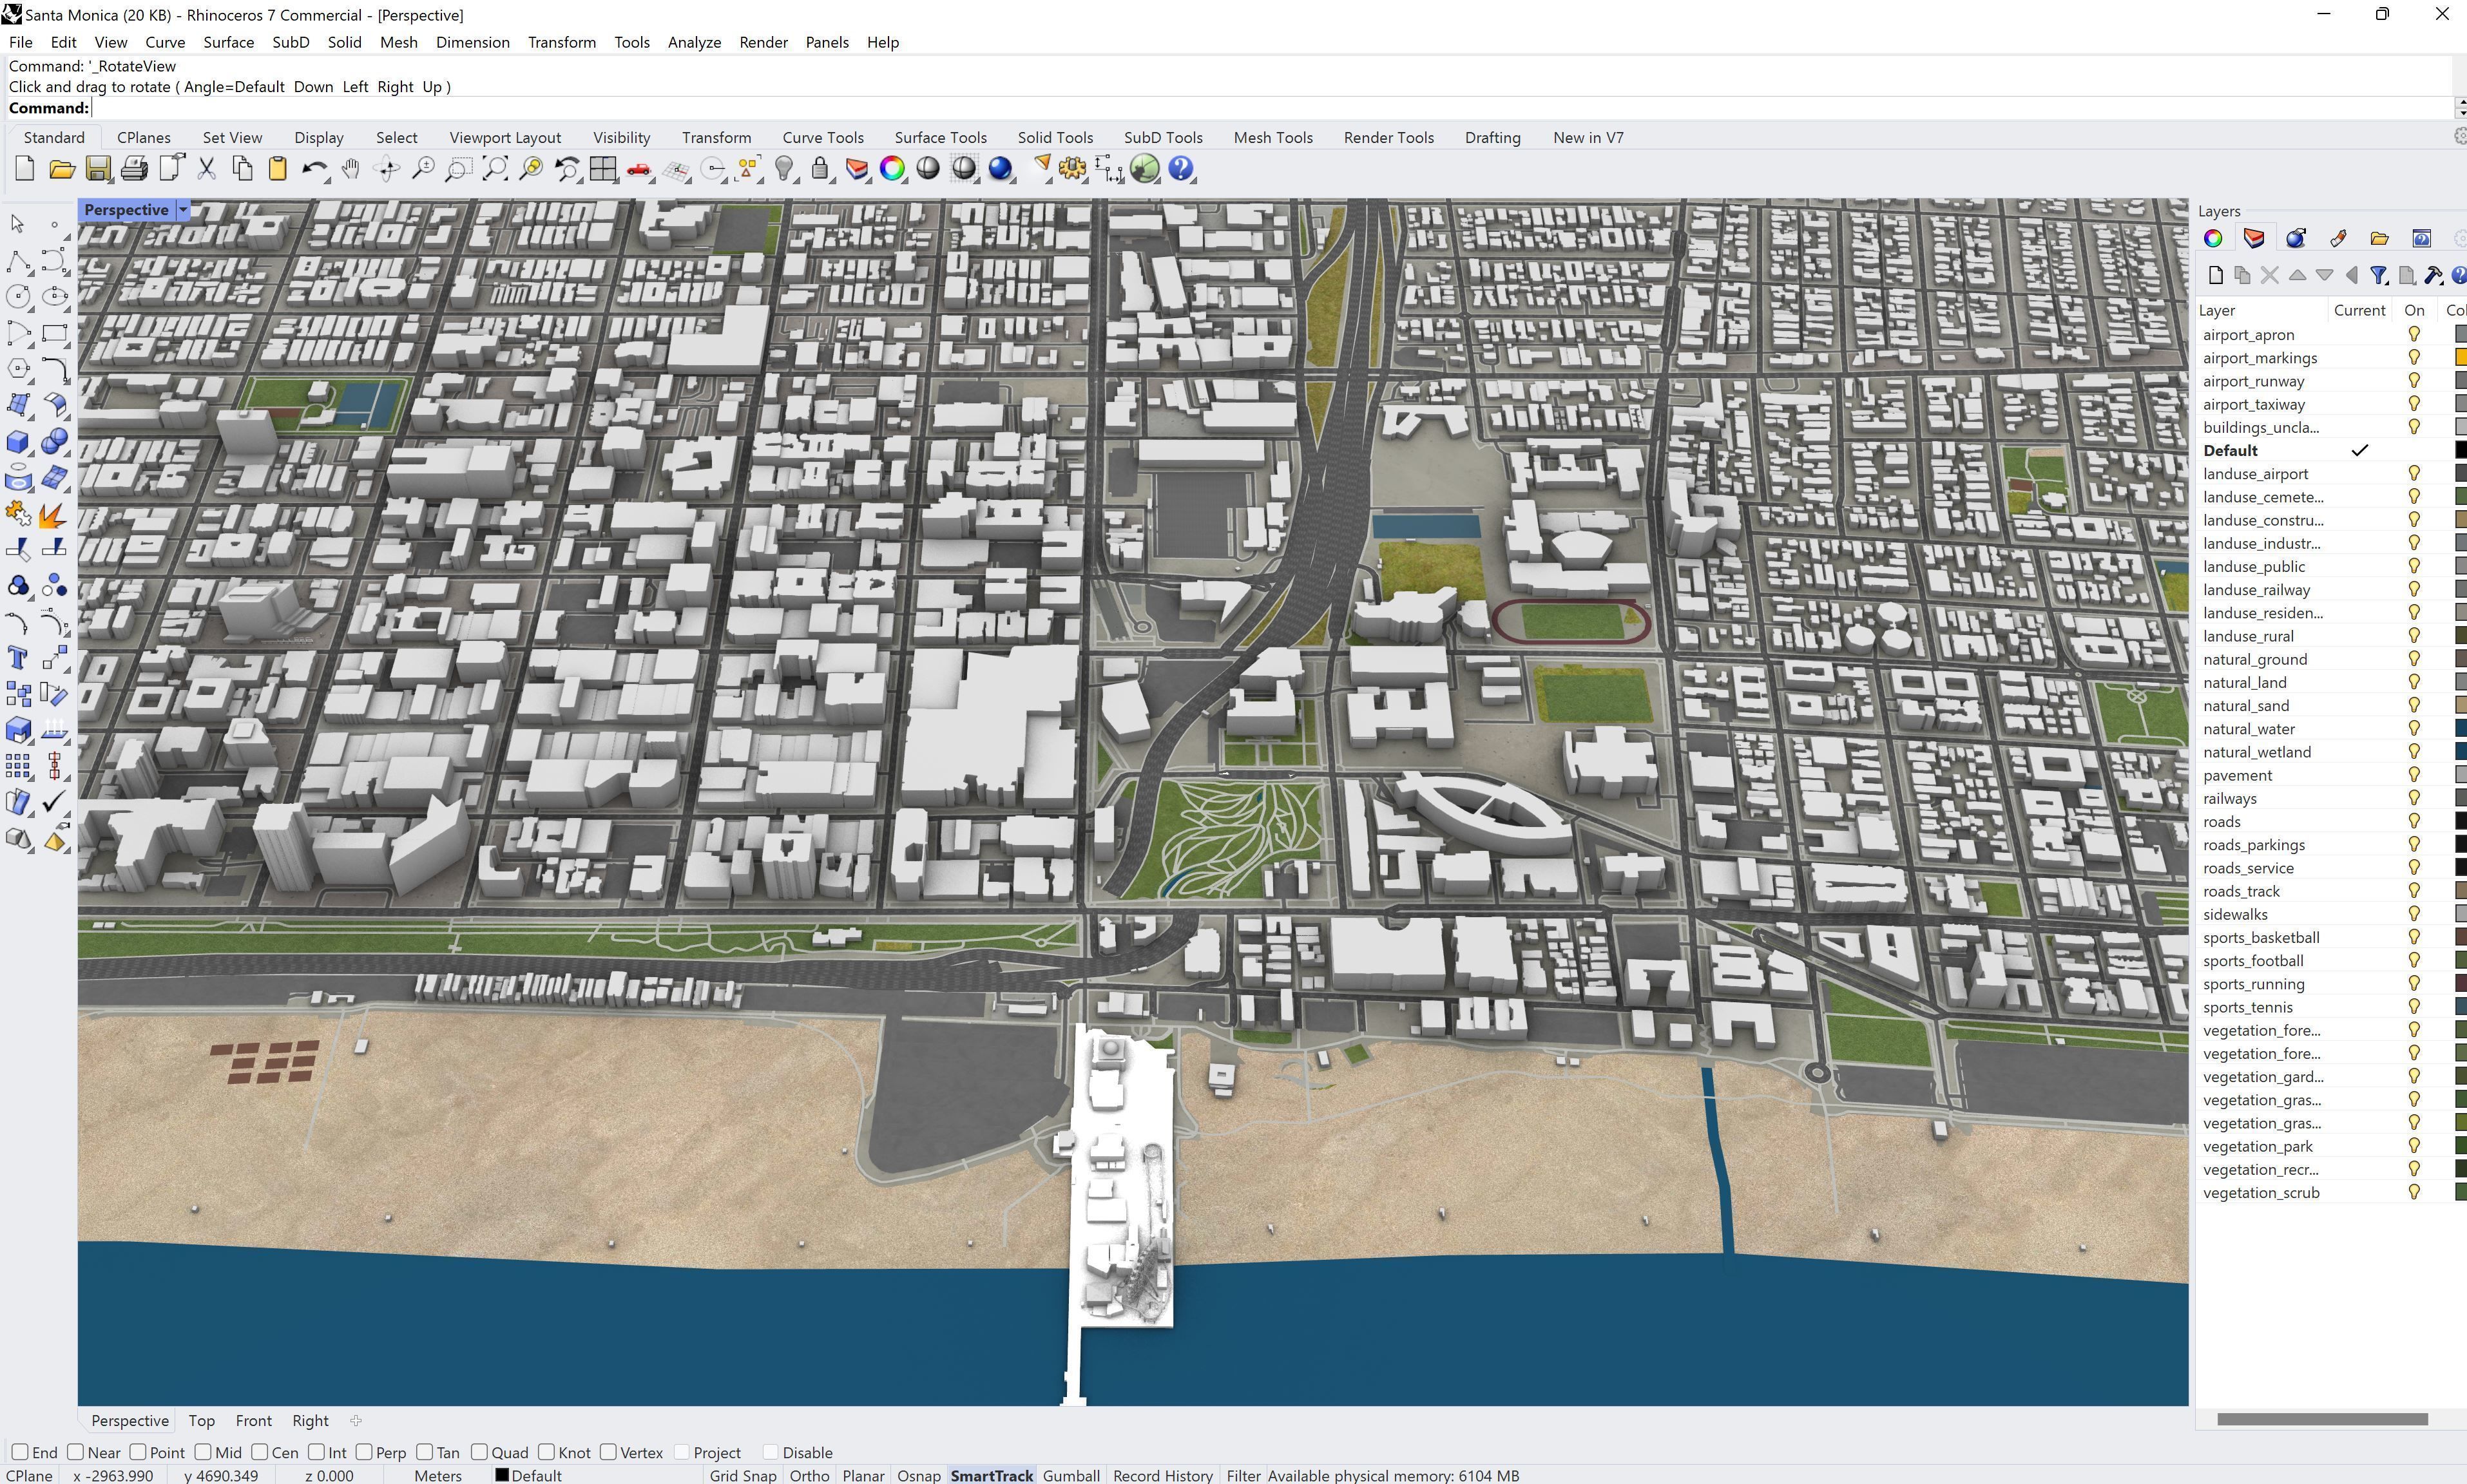2467x1484 pixels.
Task: Turn off the sidewalks layer bulb
Action: pos(2414,914)
